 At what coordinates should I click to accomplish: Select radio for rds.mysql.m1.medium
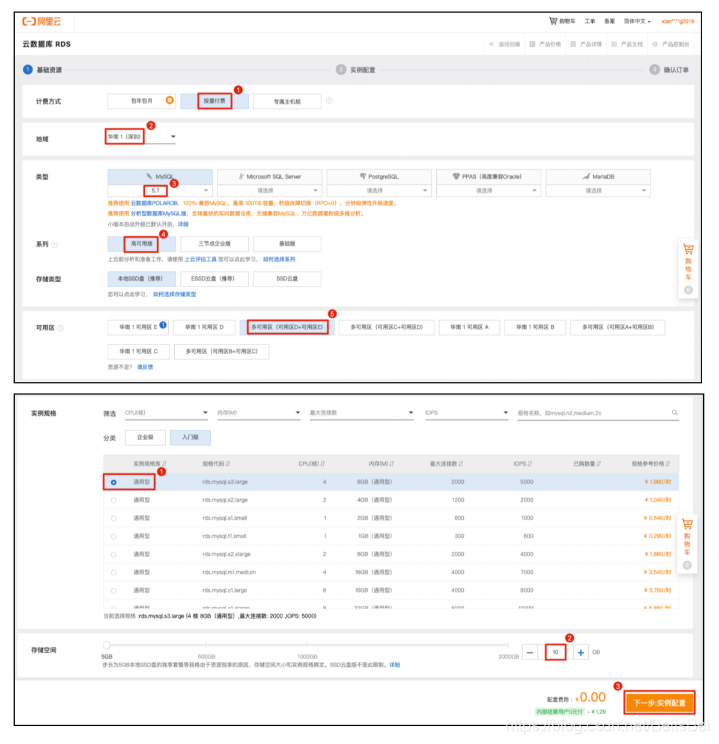113,572
